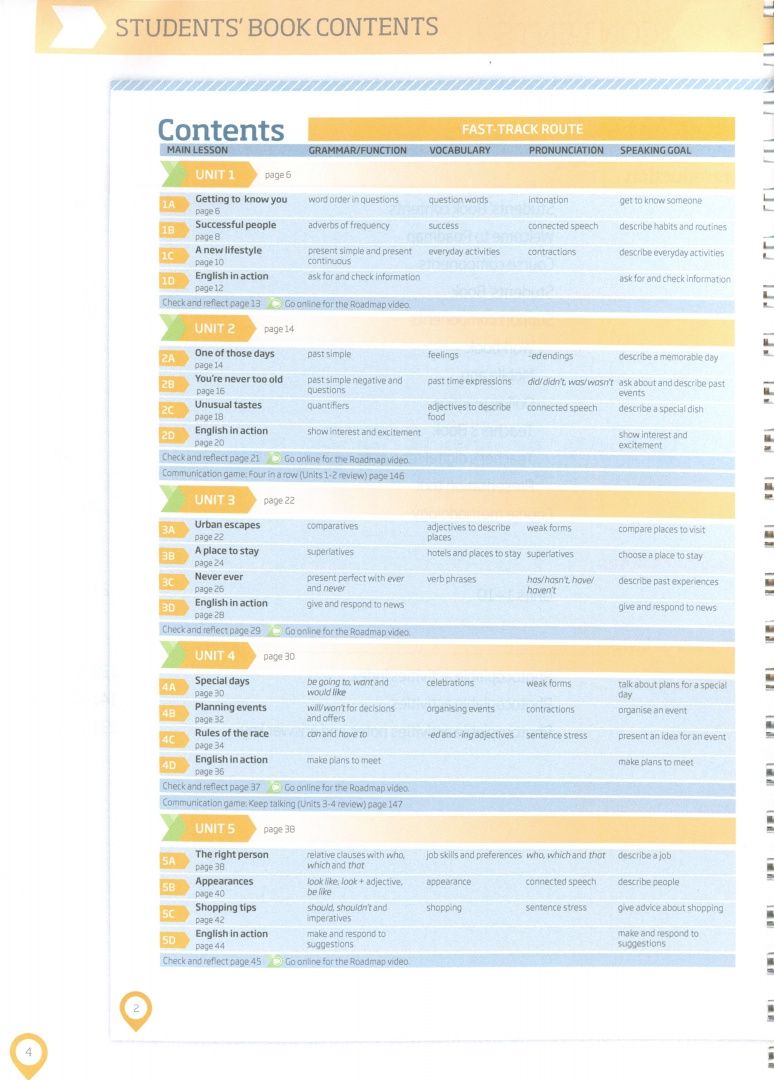Select the lesson You're never too old
774x1080 pixels.
point(239,380)
